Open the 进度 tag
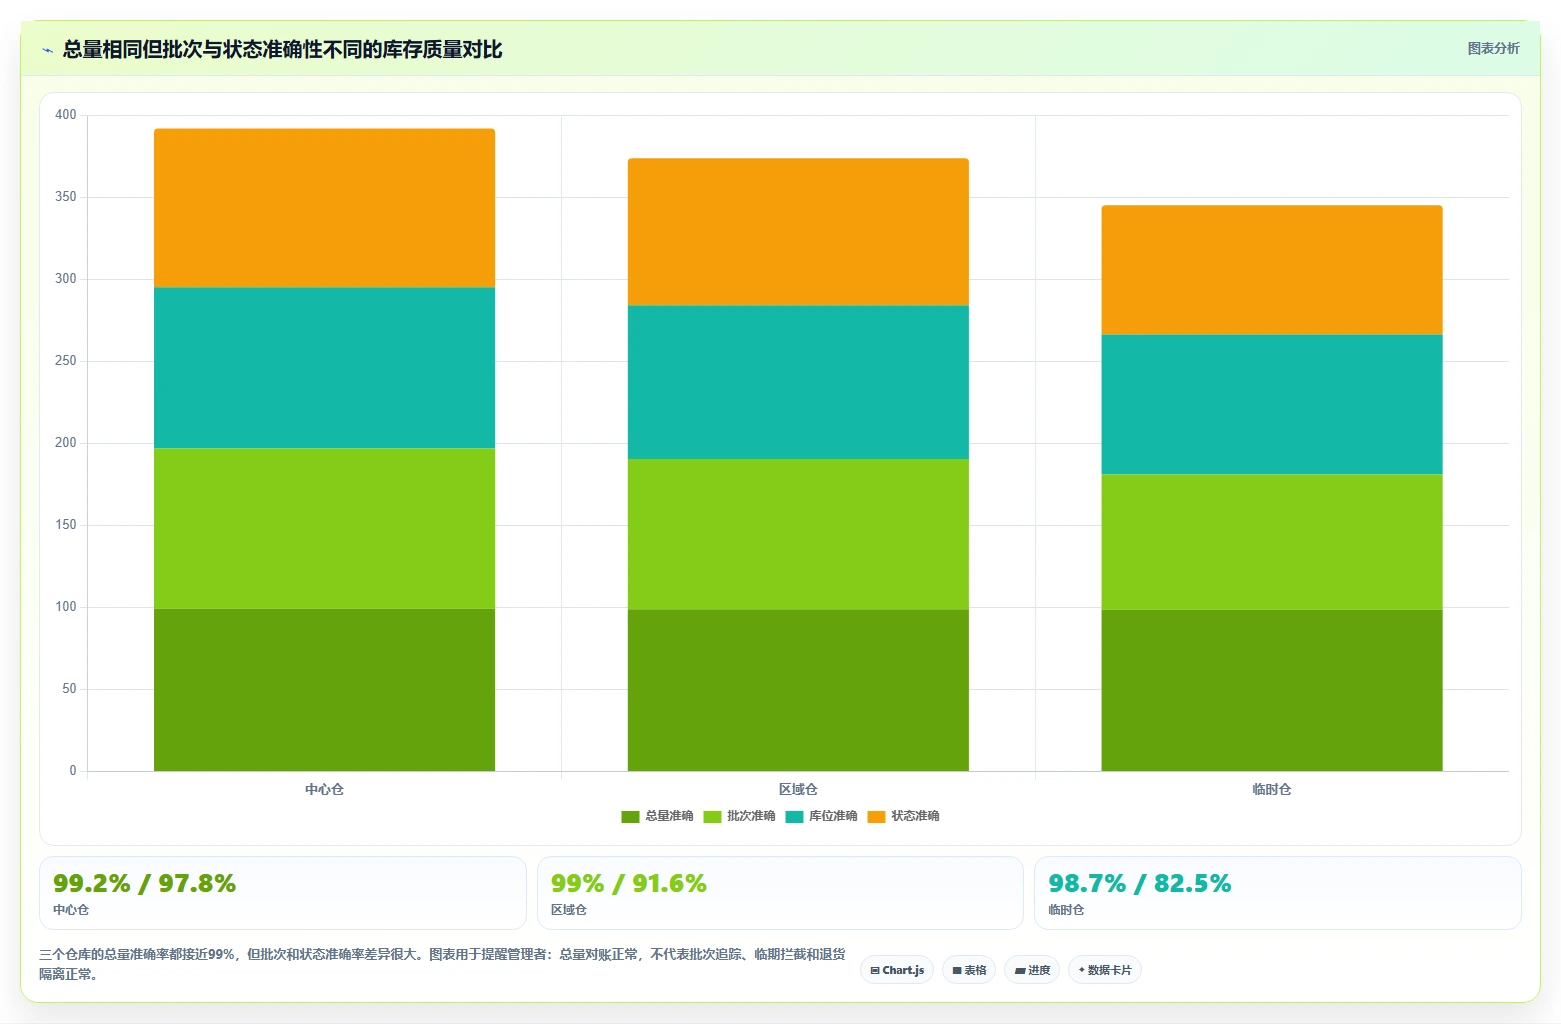The width and height of the screenshot is (1561, 1024). coord(1032,970)
